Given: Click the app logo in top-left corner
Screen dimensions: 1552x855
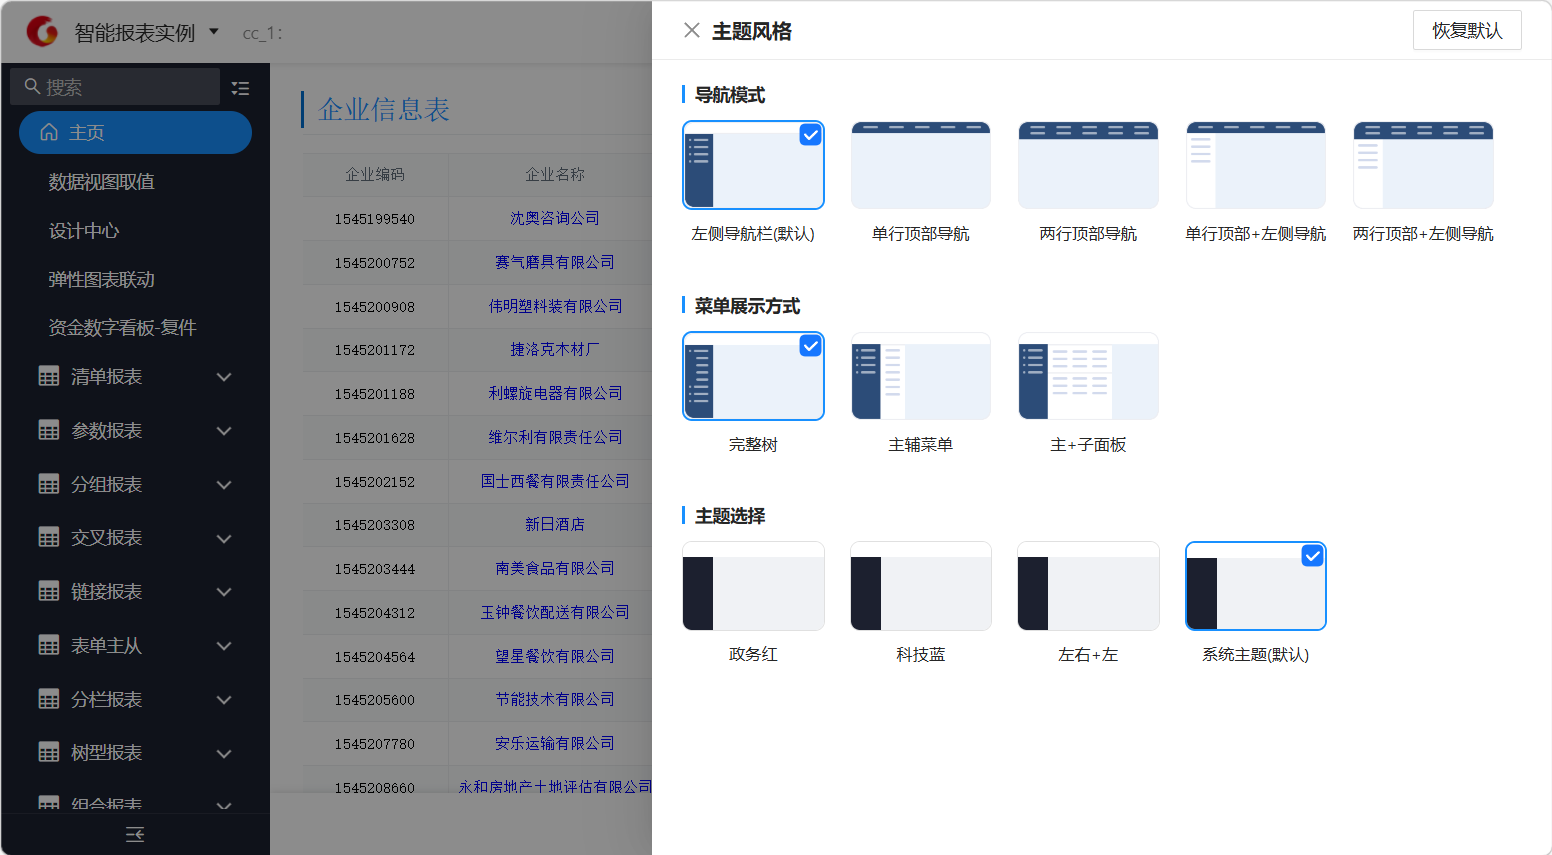Looking at the screenshot, I should click(42, 32).
